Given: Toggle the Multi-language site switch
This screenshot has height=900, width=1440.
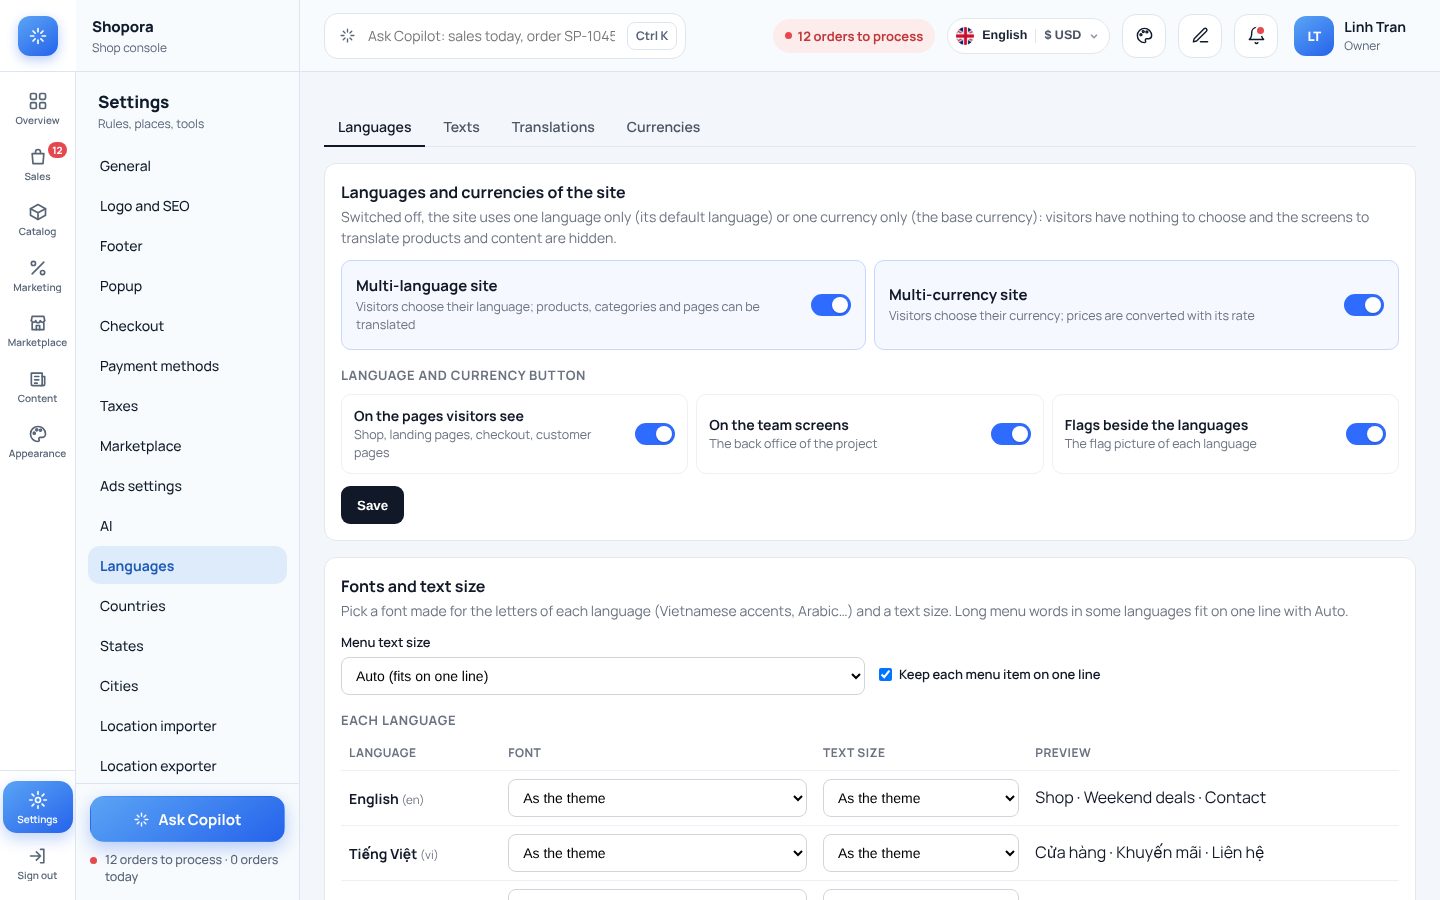Looking at the screenshot, I should click(831, 305).
